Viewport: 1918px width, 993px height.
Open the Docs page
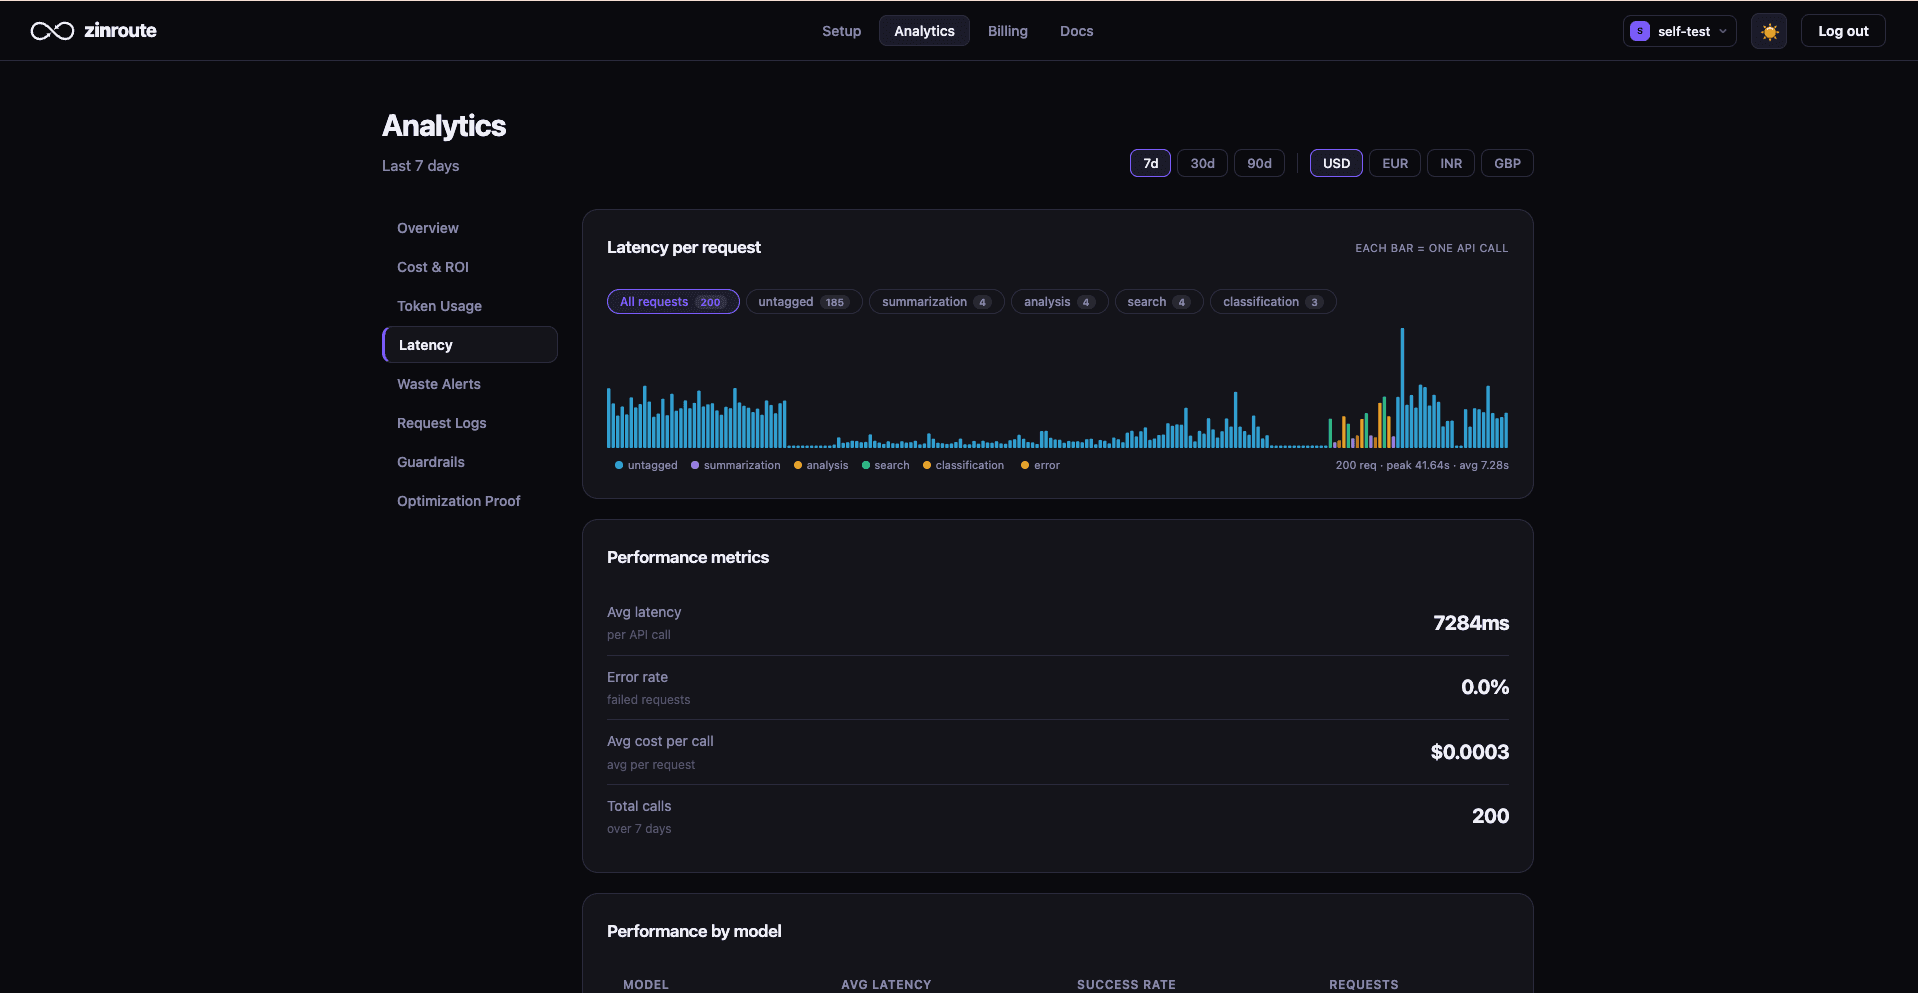[1077, 30]
